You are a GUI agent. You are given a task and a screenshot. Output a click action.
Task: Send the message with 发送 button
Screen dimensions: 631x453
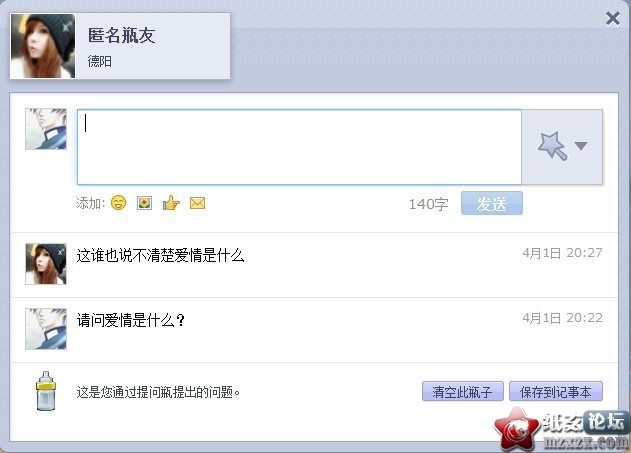tap(492, 203)
